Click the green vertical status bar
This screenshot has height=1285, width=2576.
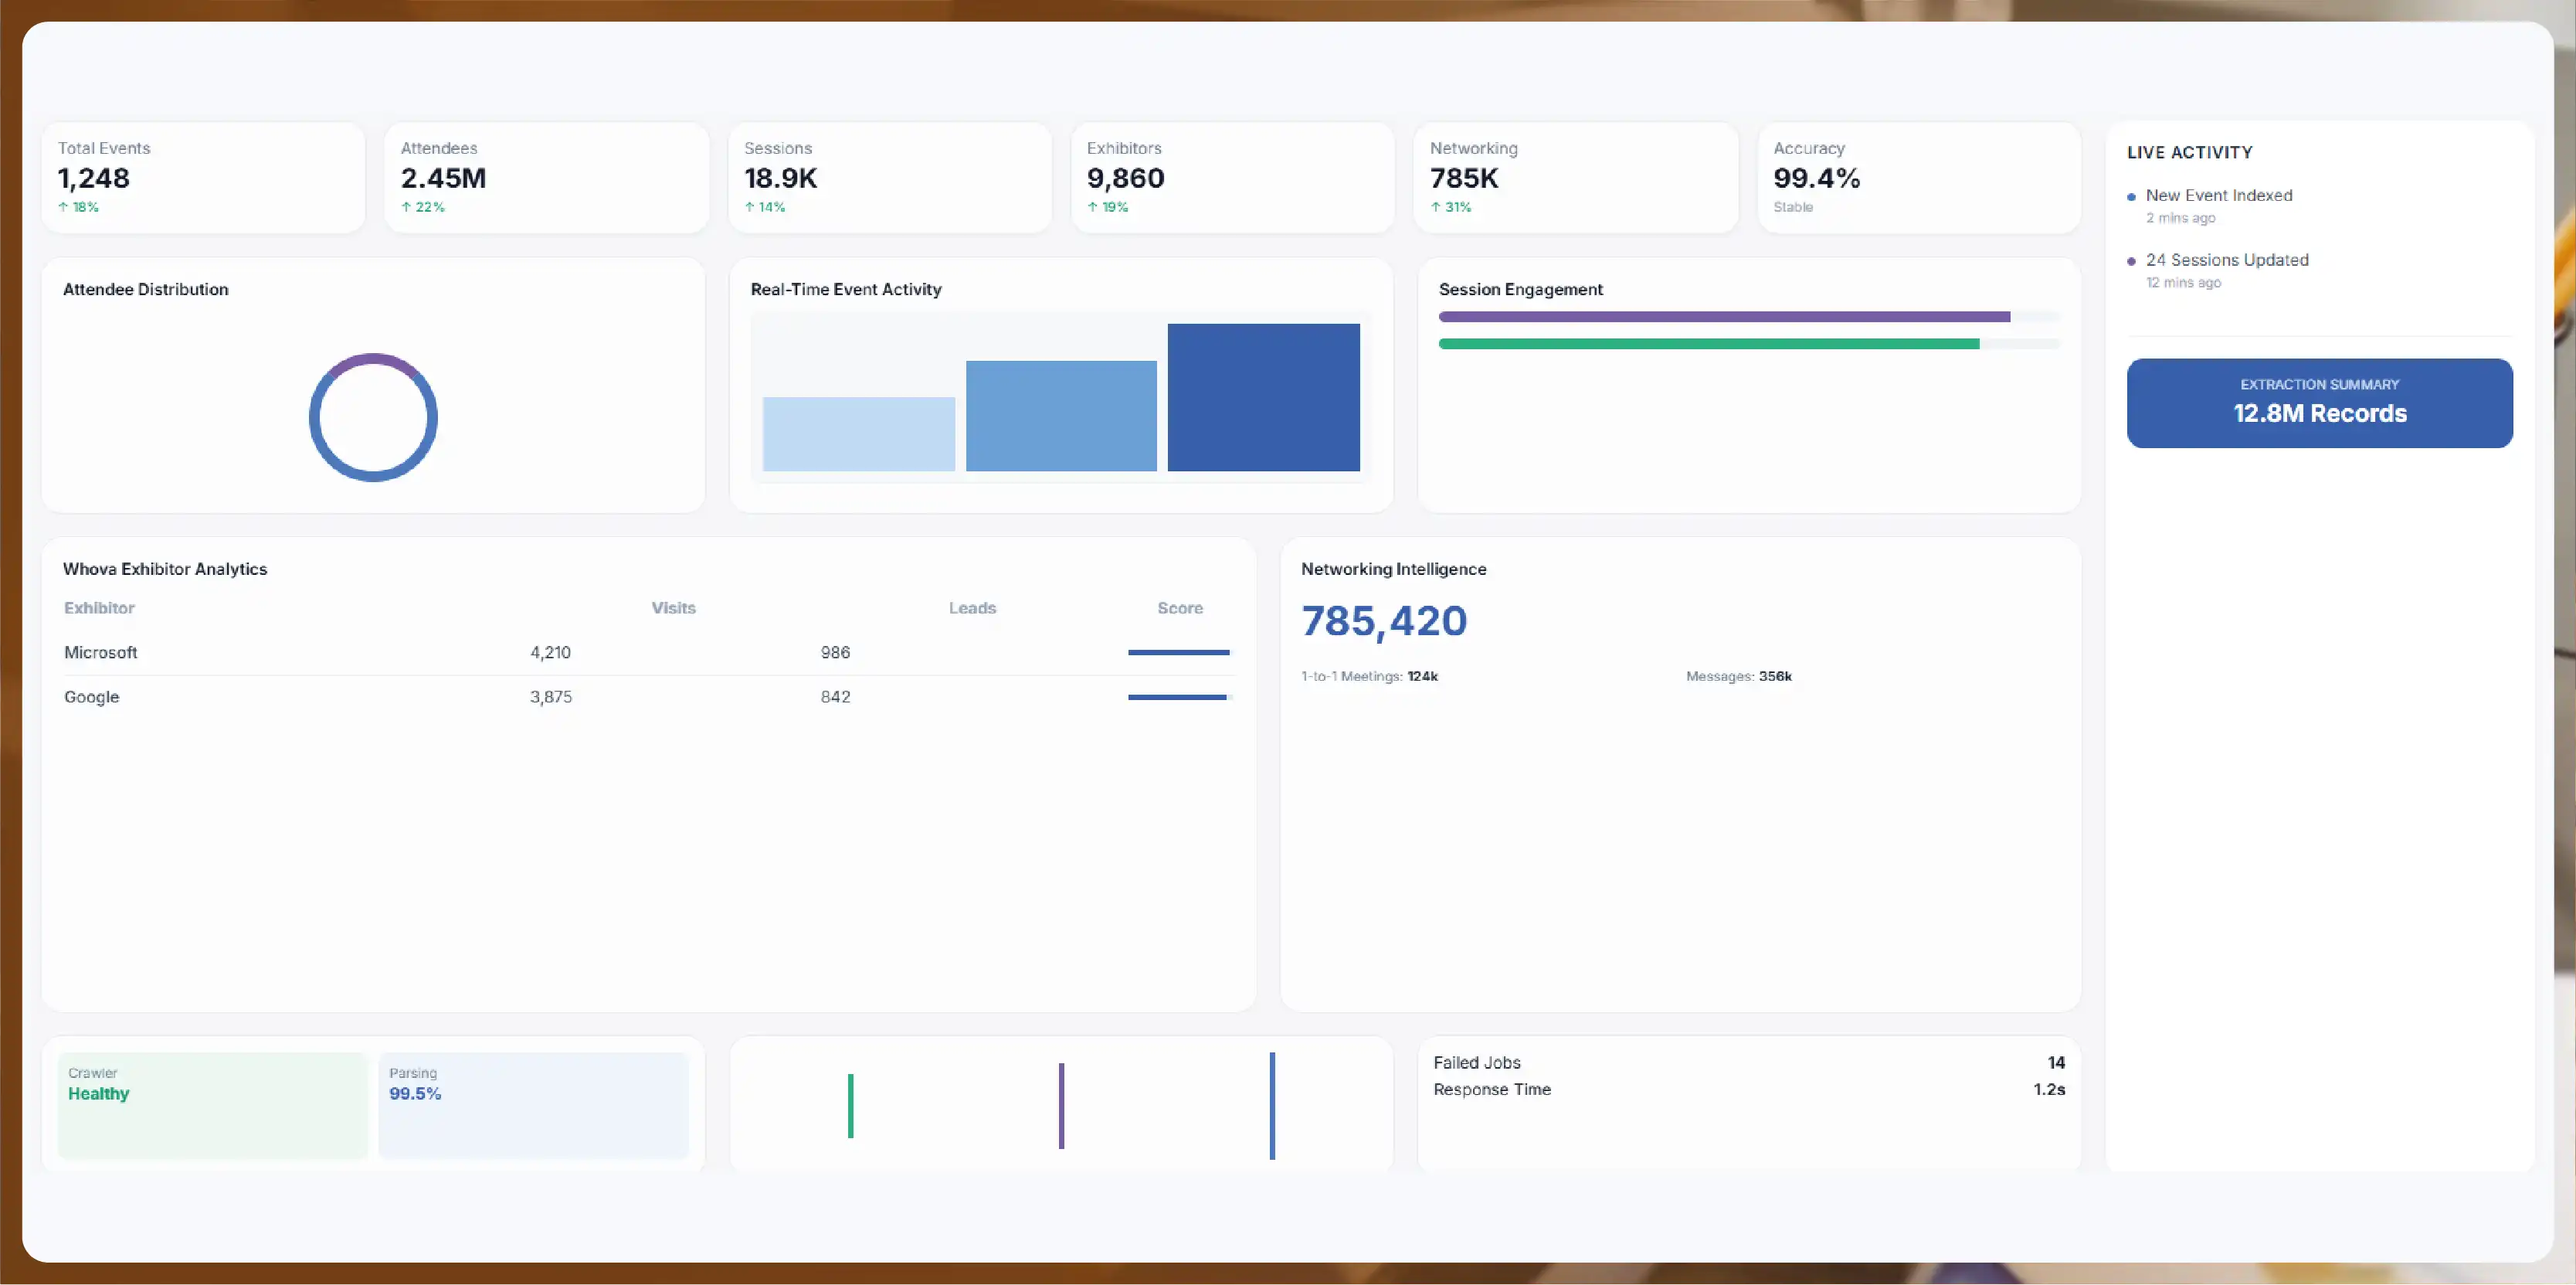[850, 1105]
